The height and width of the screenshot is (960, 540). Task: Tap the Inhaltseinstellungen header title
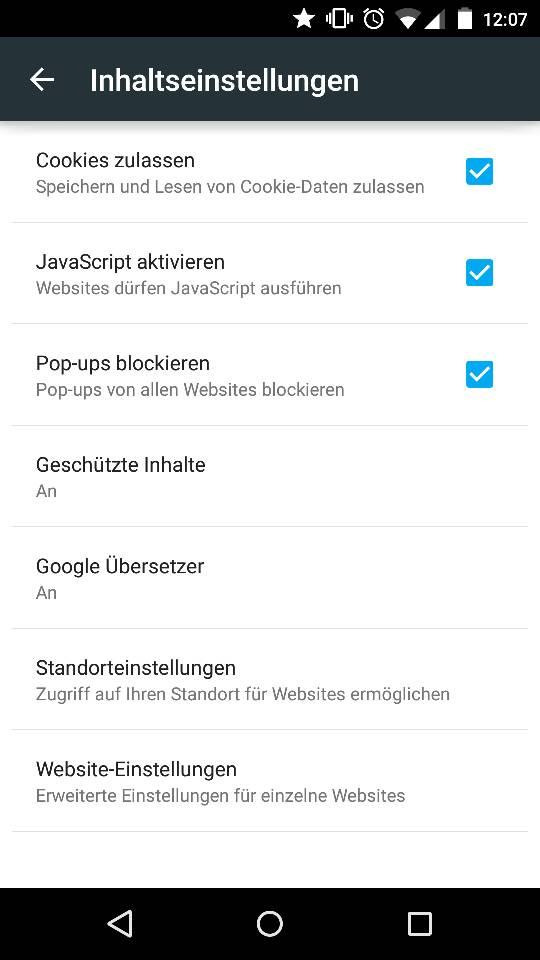point(224,80)
